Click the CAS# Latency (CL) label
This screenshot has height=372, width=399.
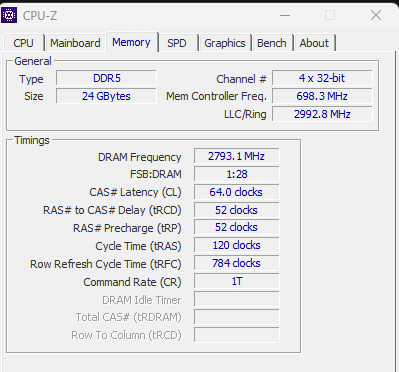coord(135,192)
